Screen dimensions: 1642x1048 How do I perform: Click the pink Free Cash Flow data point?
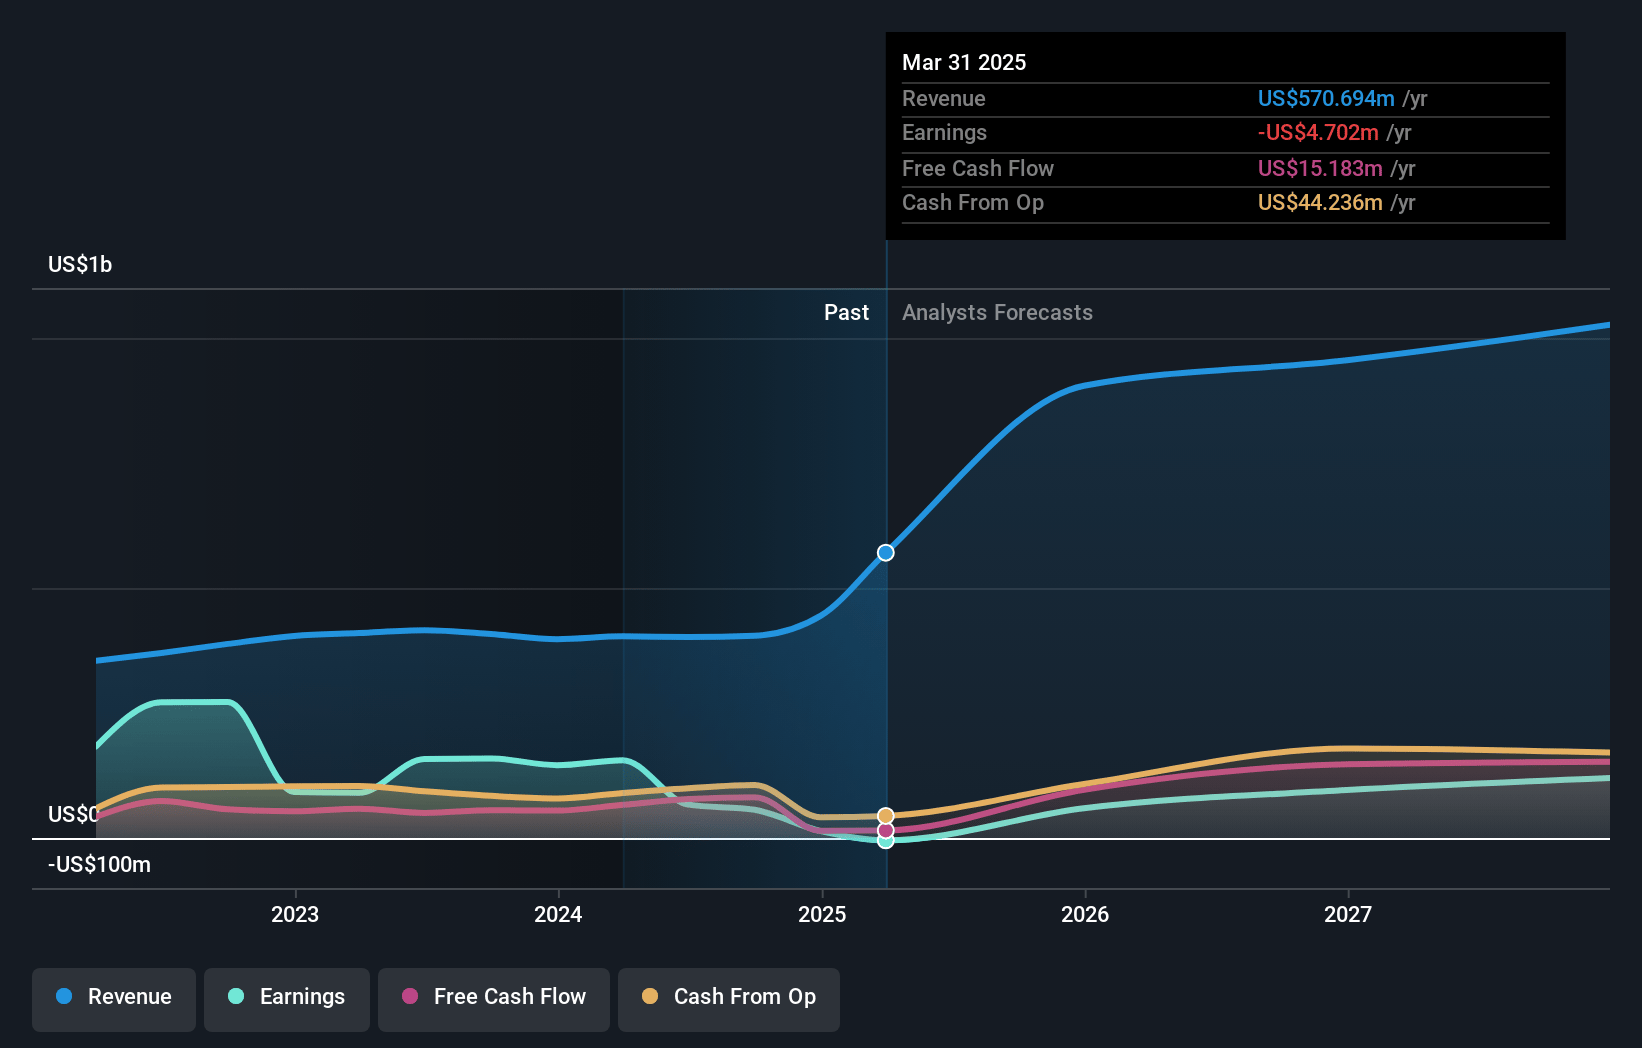886,831
